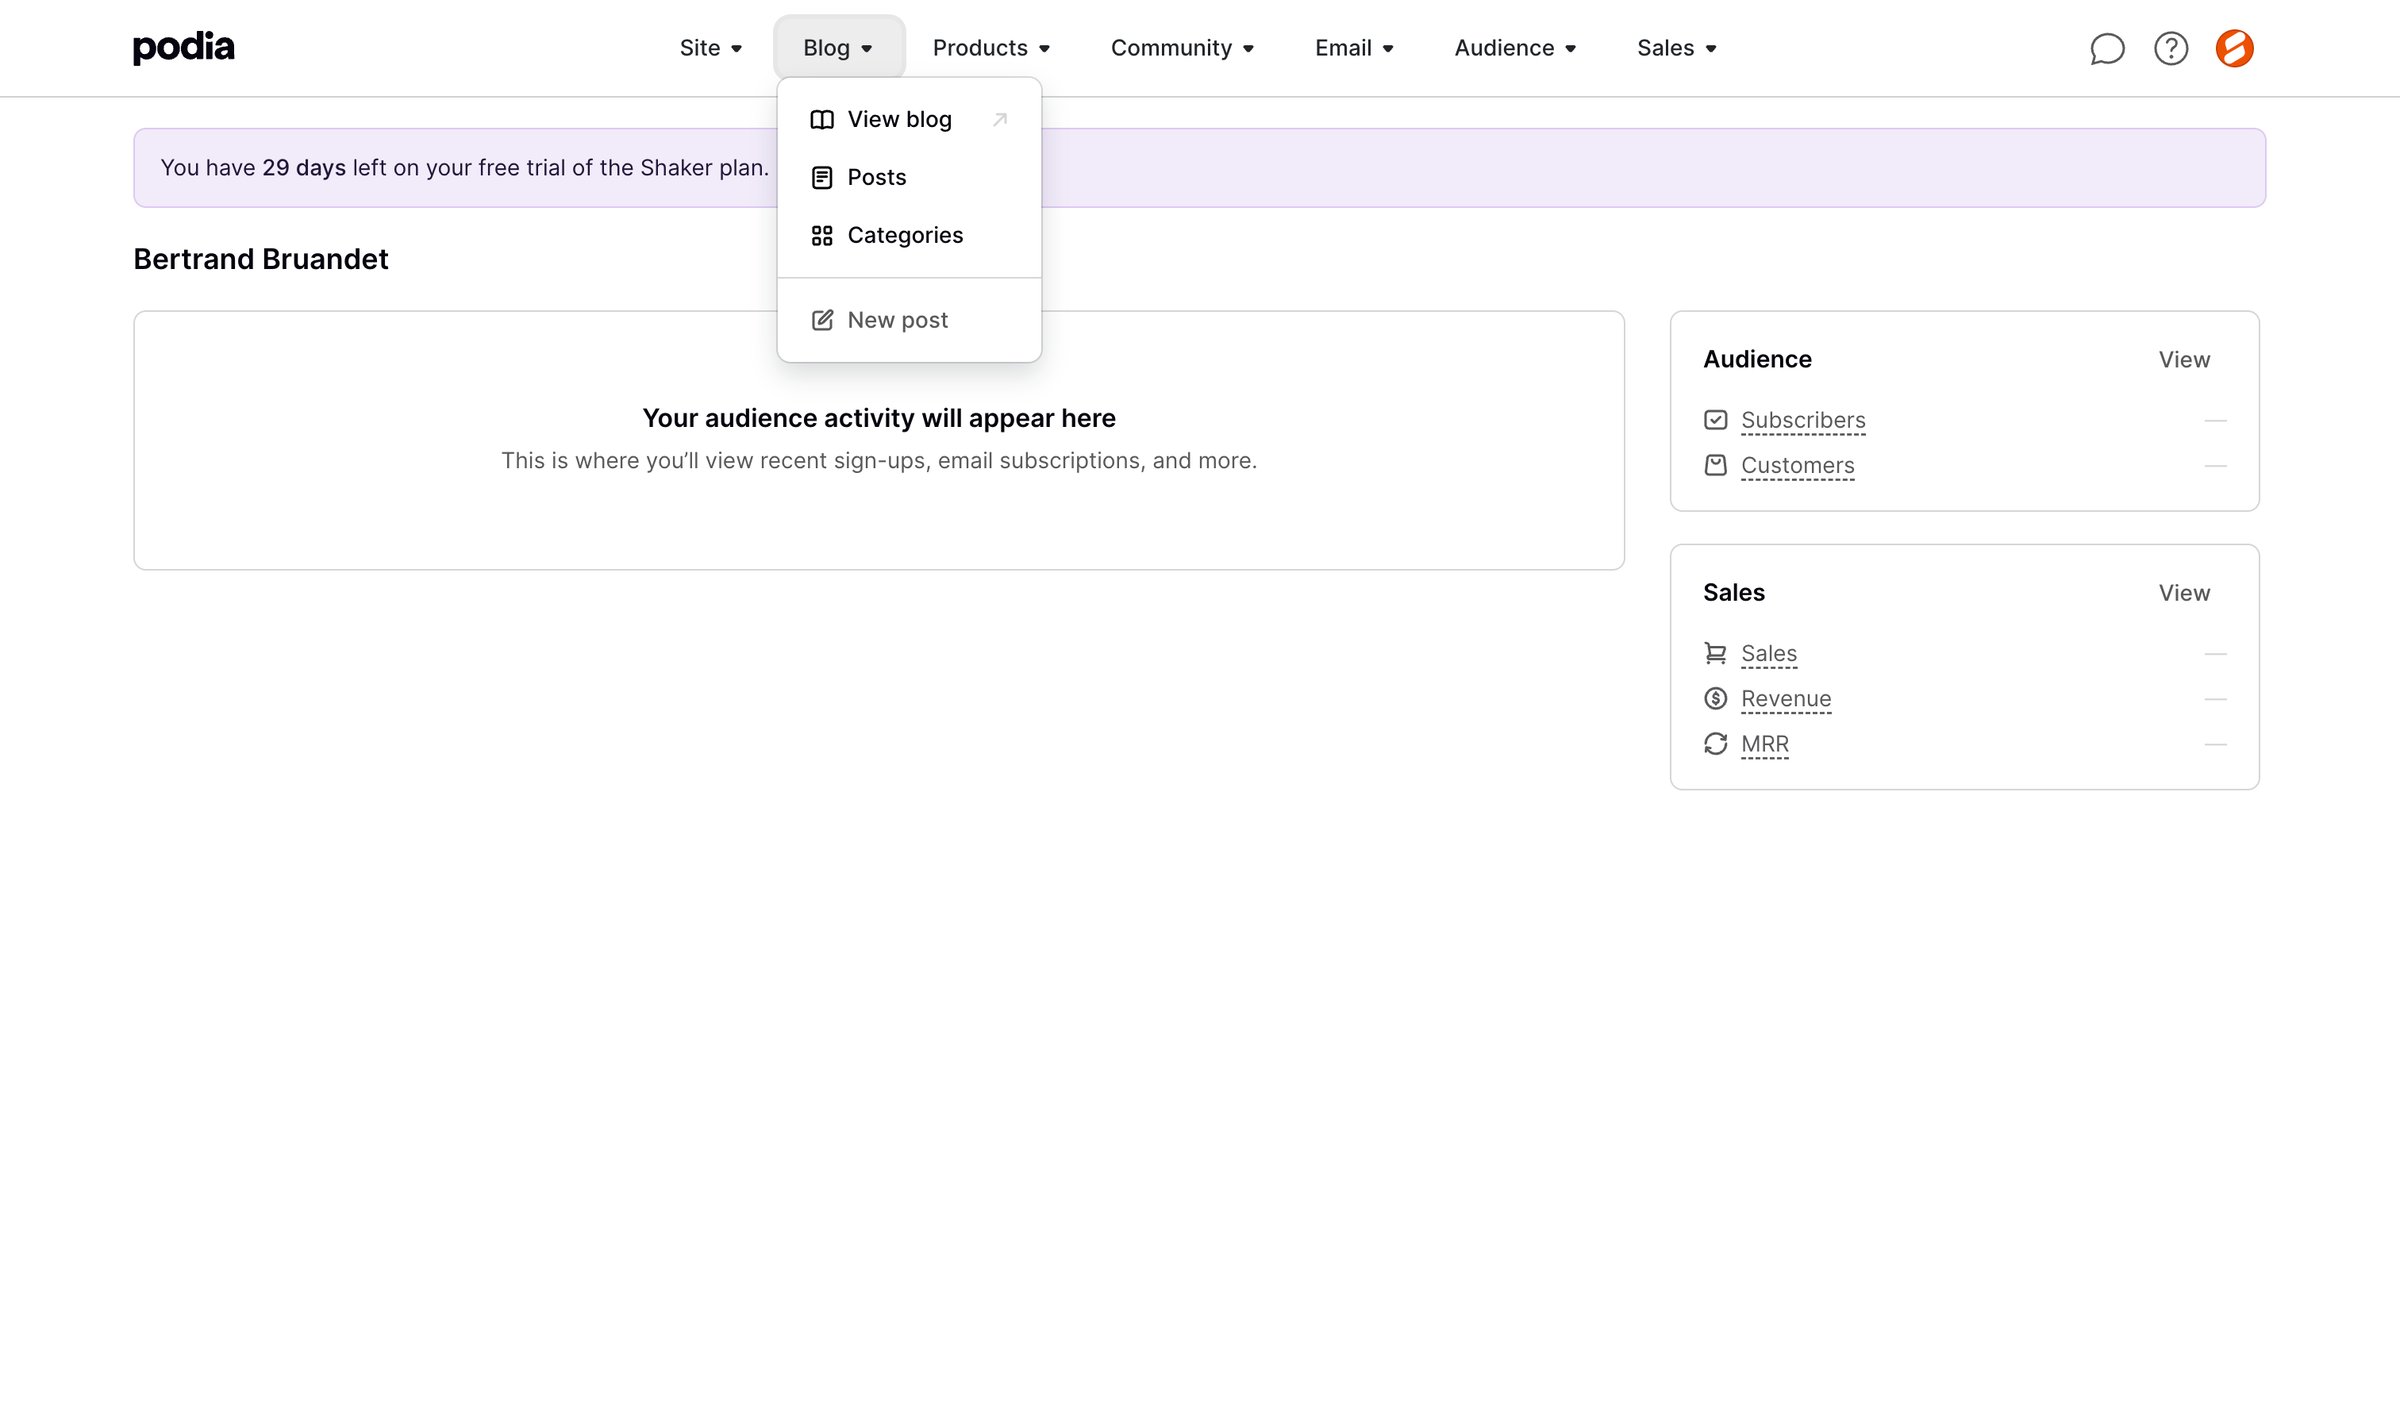Open the help question mark icon

point(2171,48)
